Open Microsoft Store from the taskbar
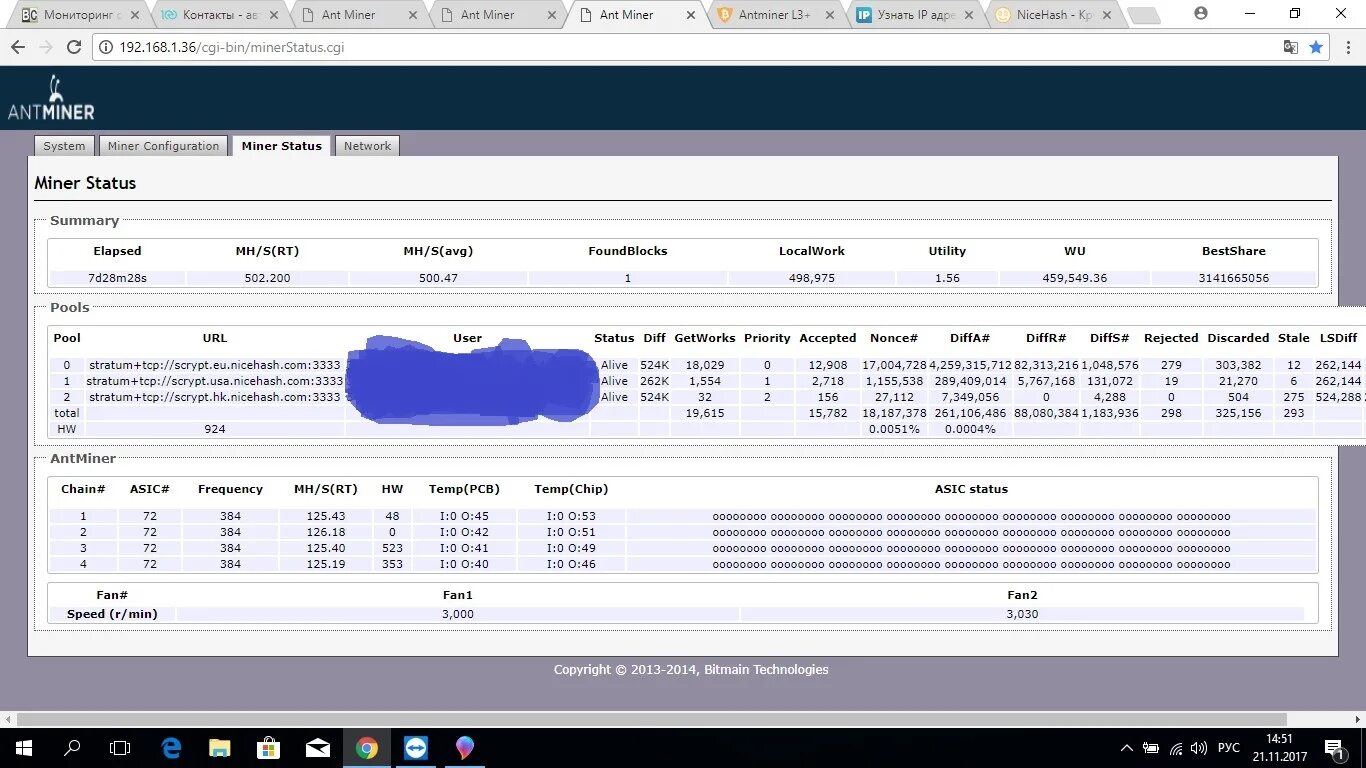Viewport: 1366px width, 768px height. [x=269, y=747]
